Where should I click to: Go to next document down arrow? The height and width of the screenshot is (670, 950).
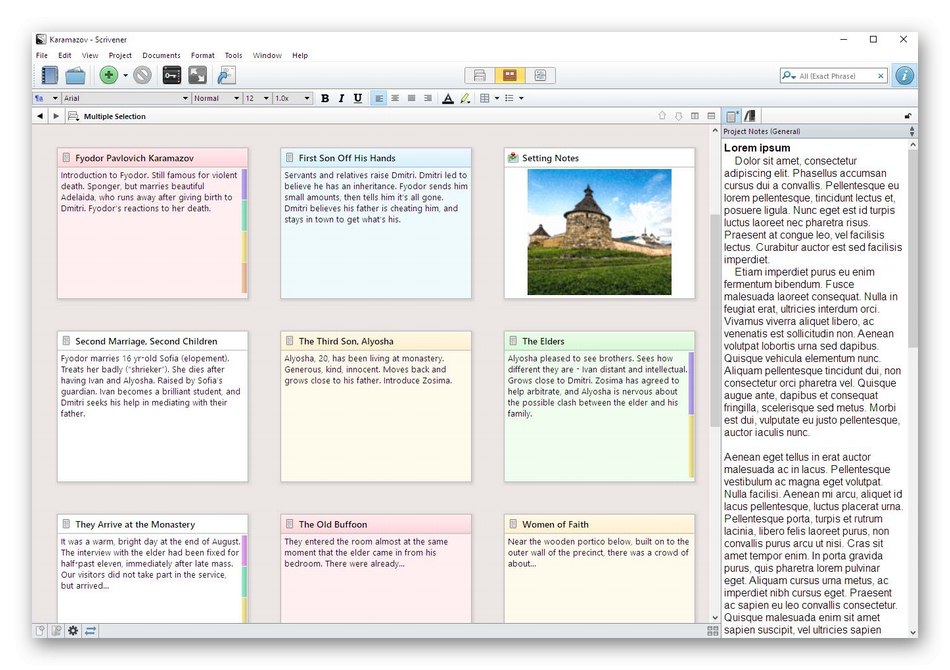678,116
